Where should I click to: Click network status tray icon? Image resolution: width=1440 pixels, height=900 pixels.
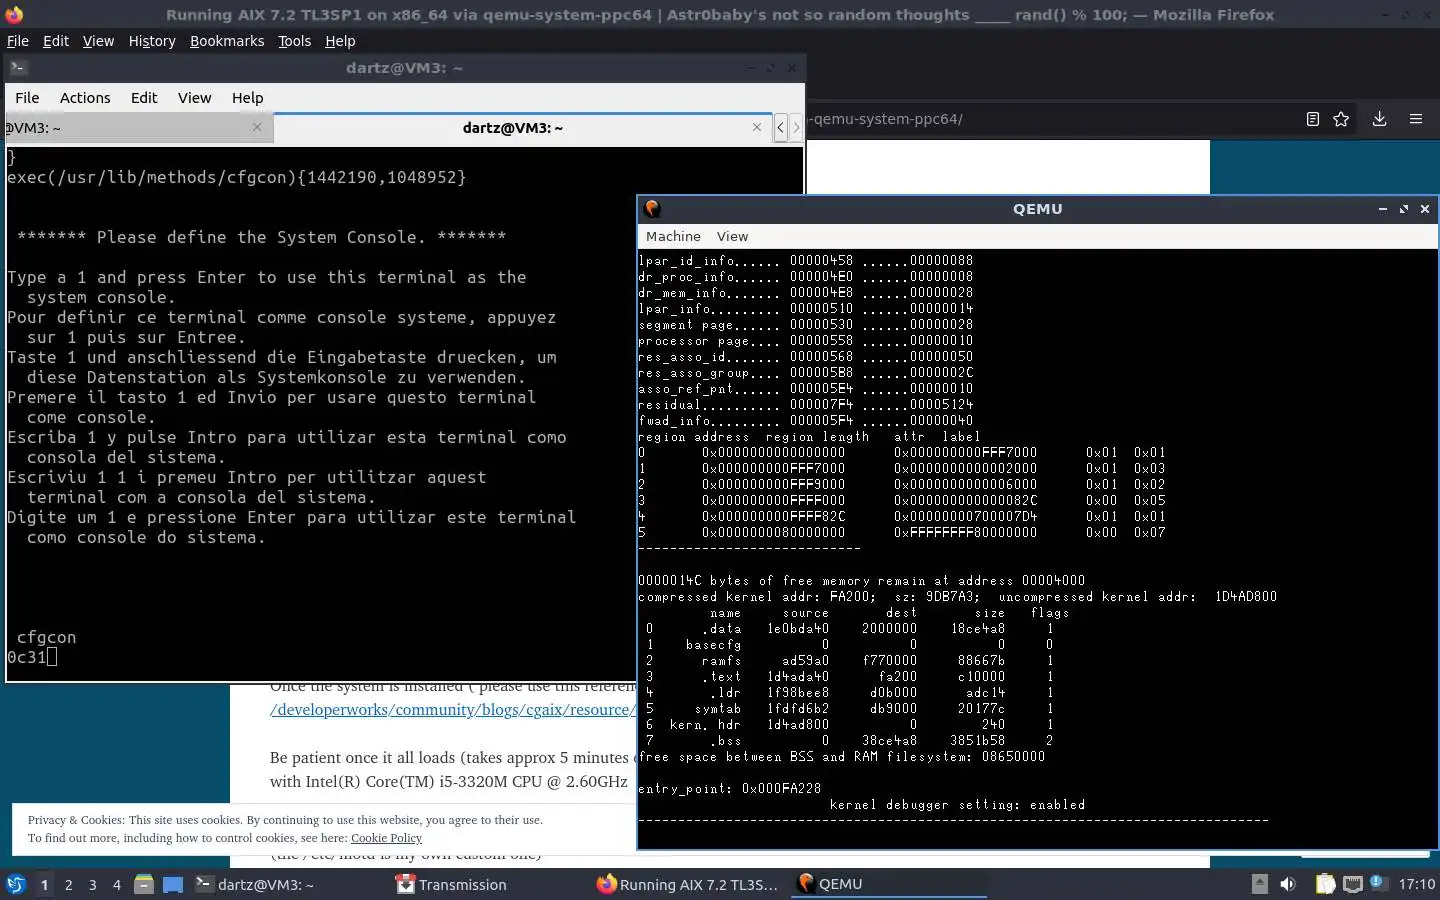(1352, 884)
